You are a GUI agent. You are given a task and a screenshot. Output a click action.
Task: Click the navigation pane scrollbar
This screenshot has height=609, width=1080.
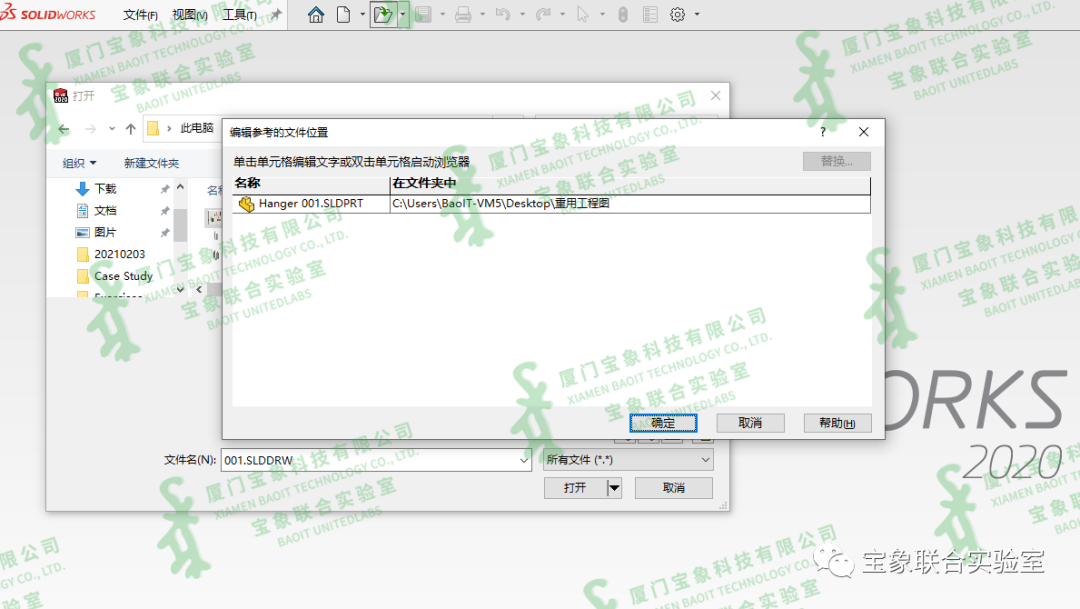[x=180, y=225]
